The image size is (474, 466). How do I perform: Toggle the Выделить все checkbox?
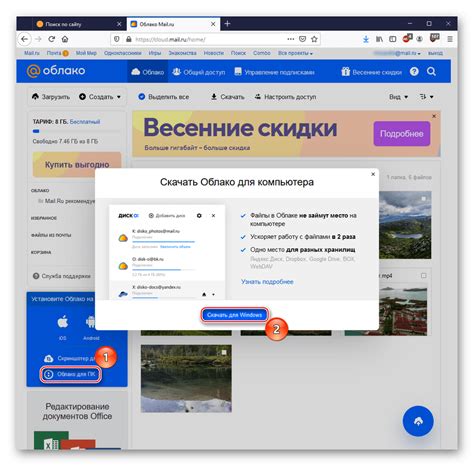(x=142, y=97)
